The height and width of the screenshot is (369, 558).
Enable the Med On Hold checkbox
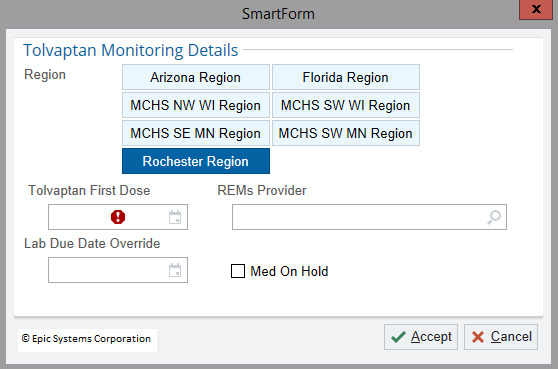(238, 271)
